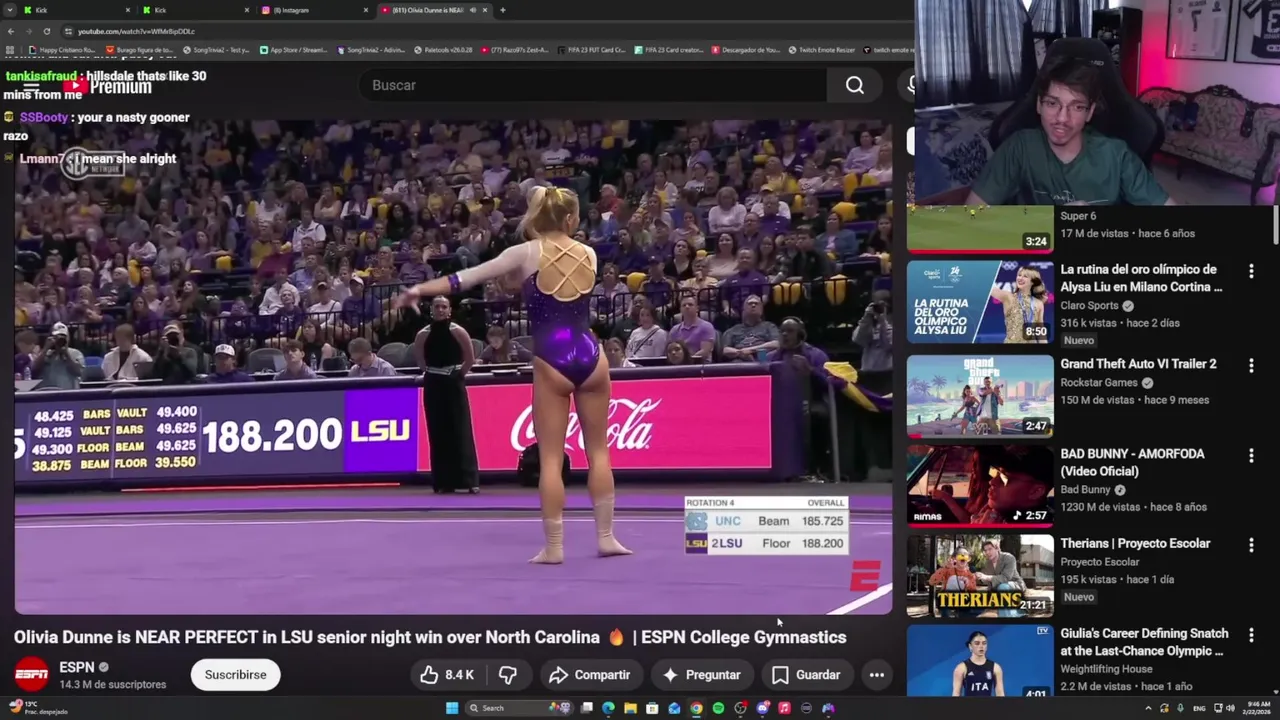Viewport: 1280px width, 720px height.
Task: Open options for Alysa Liu video
Action: 1251,272
